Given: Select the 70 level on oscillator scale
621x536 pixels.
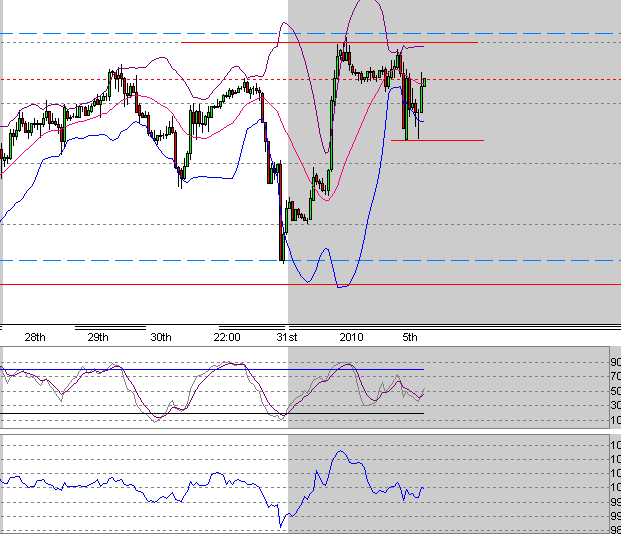Looking at the screenshot, I should click(615, 376).
